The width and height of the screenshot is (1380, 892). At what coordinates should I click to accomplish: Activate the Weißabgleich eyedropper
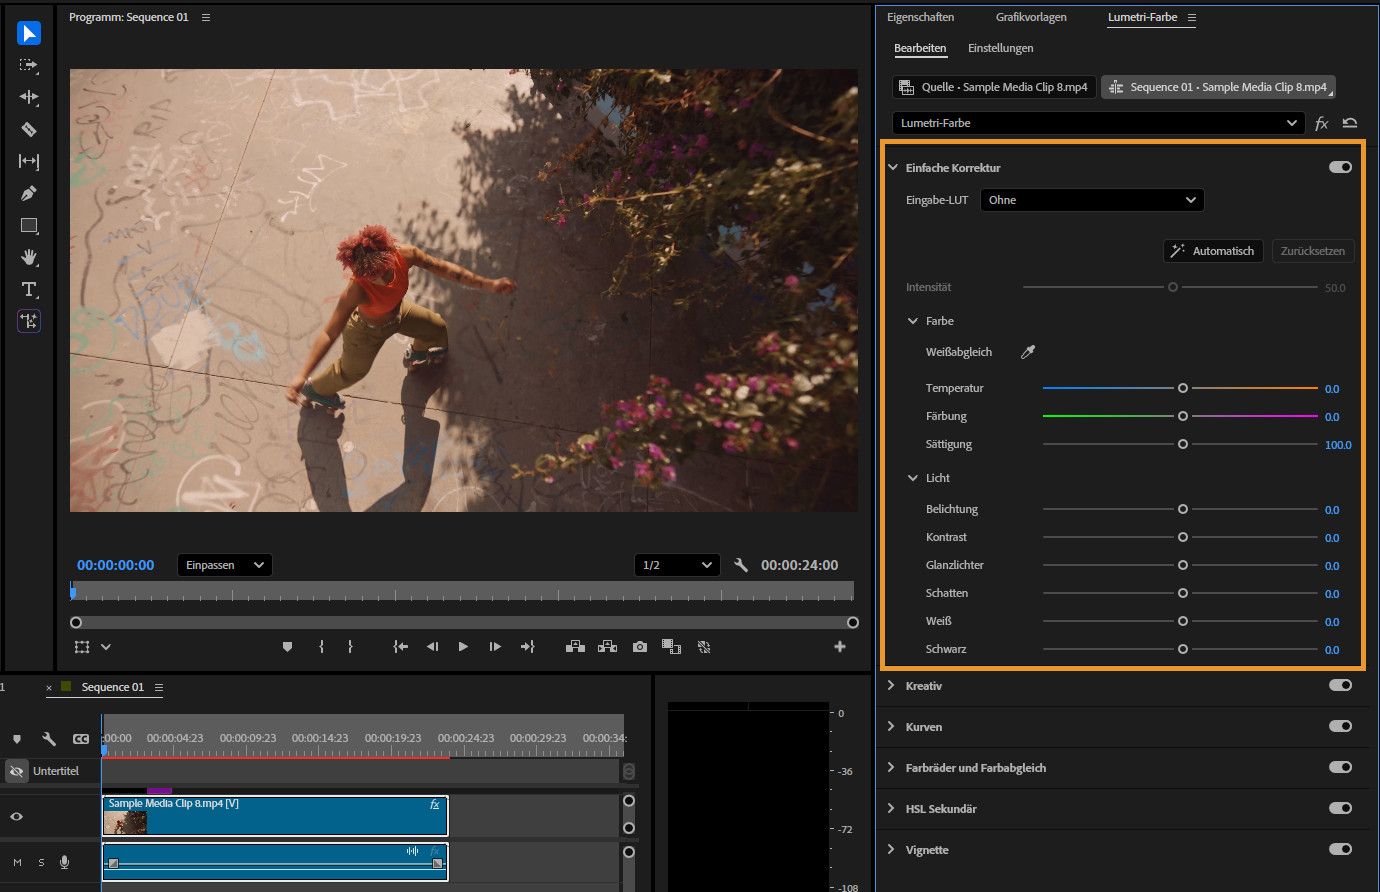click(1027, 351)
